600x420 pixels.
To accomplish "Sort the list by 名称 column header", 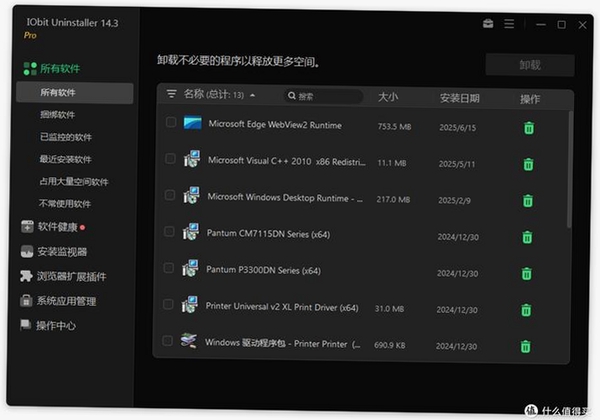I will 214,94.
